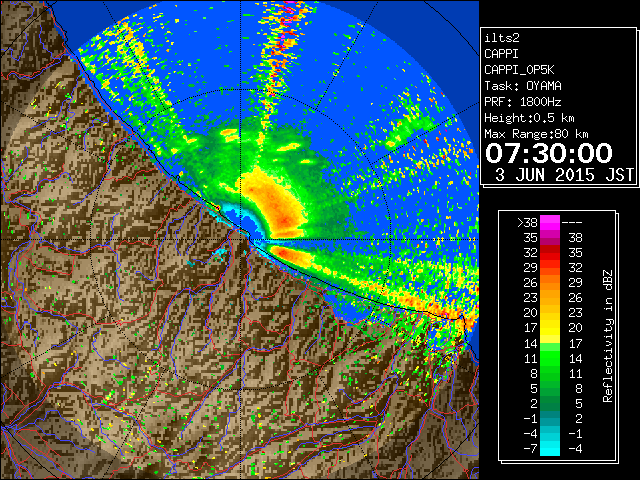This screenshot has width=640, height=480.
Task: Select the 'Max Range:80 km' label
Action: (536, 134)
